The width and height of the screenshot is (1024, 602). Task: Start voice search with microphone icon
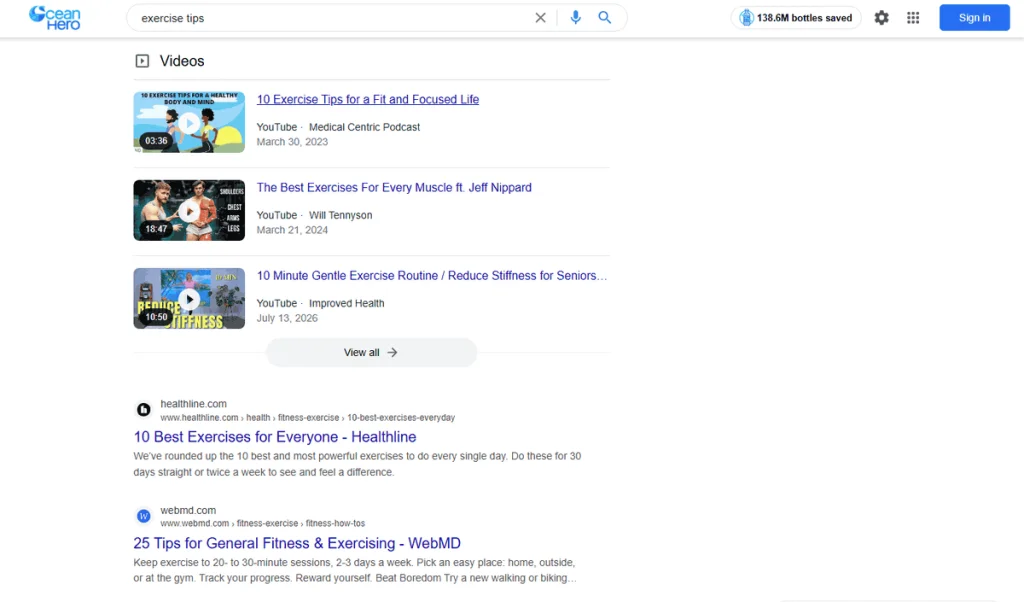pos(575,18)
